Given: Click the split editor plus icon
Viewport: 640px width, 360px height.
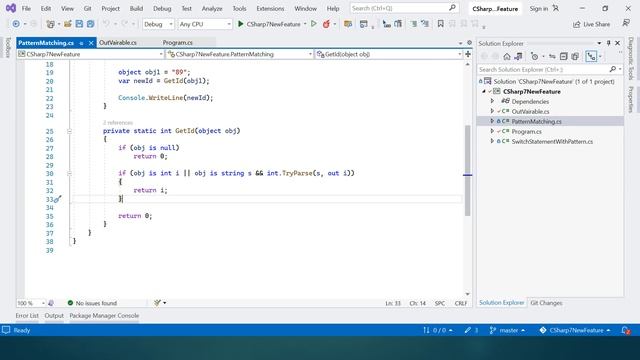Looking at the screenshot, I should click(468, 54).
